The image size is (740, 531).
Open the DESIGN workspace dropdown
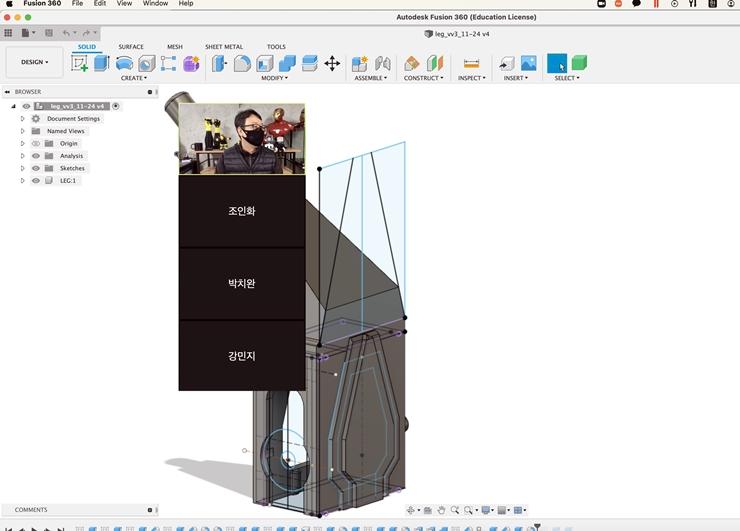[34, 62]
